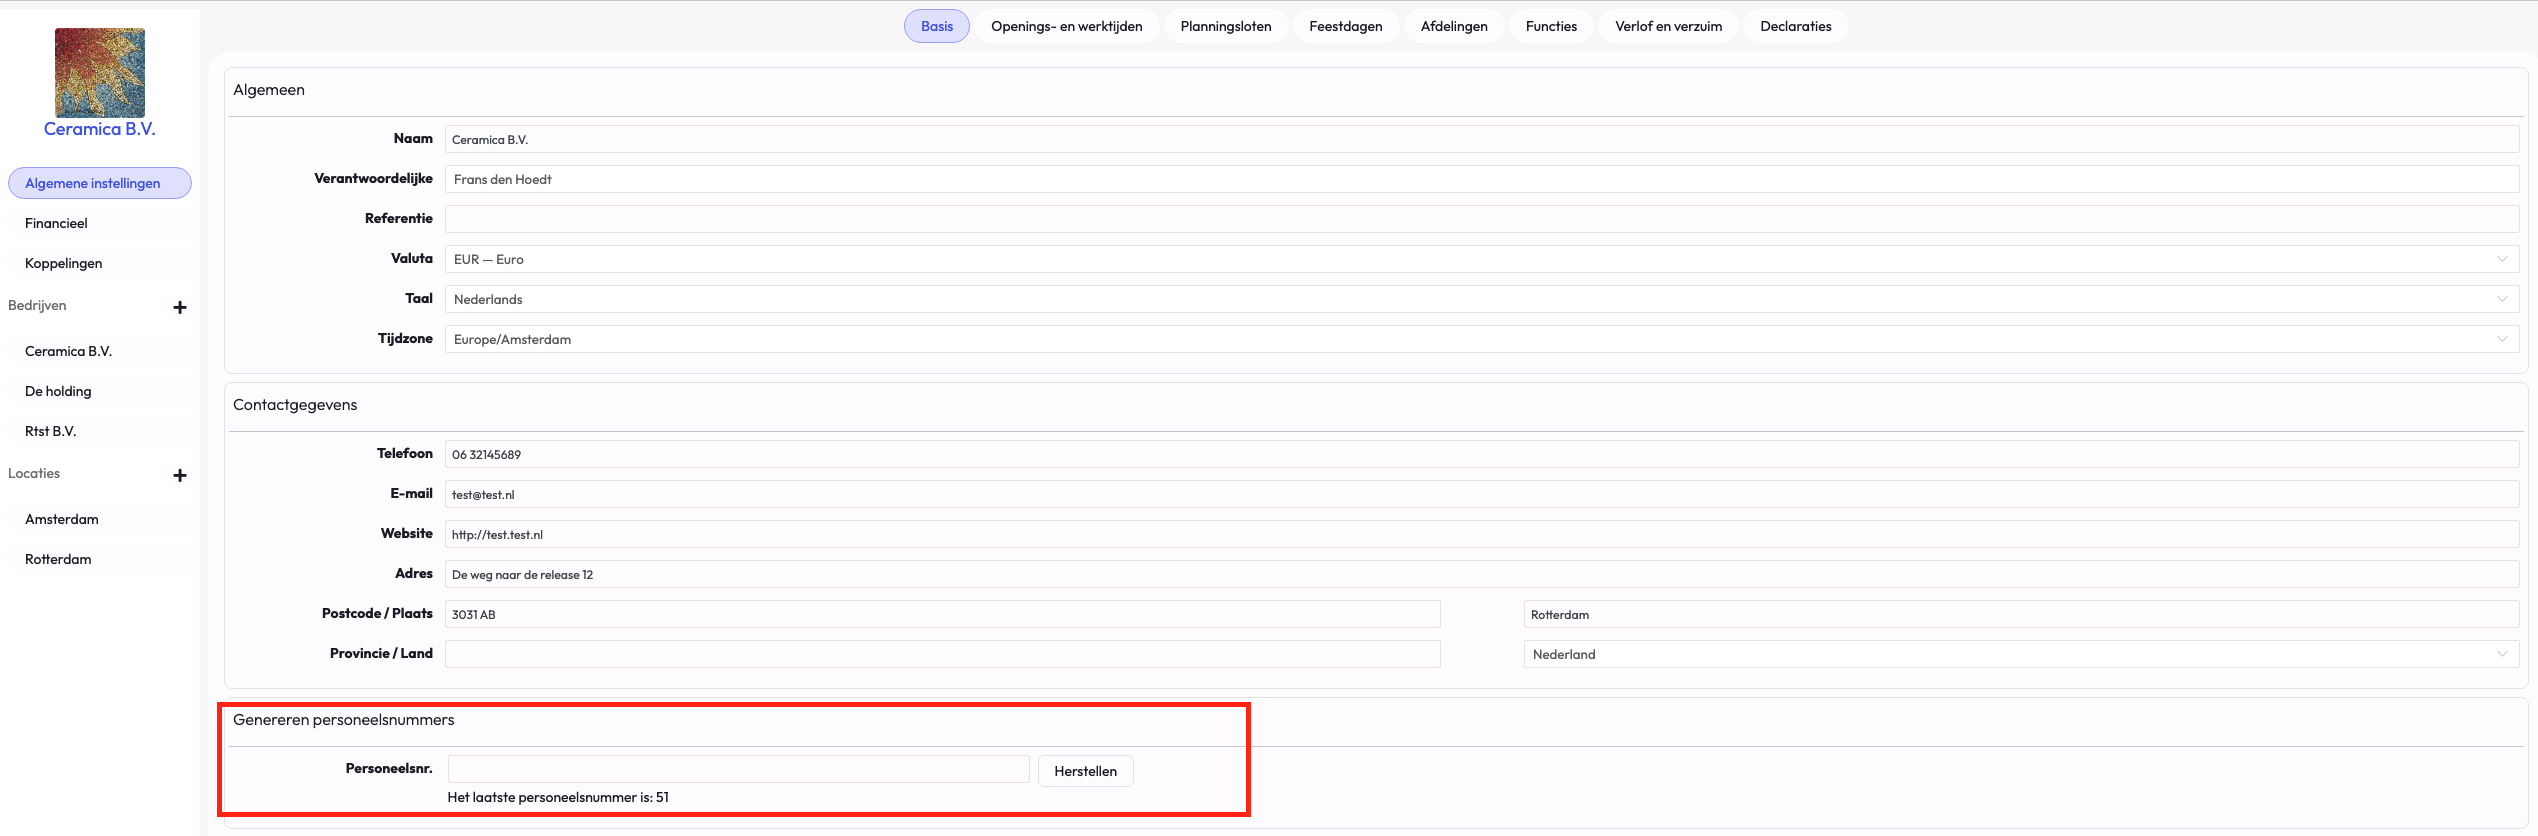Expand the Land dropdown showing Nederland
Screen dimensions: 2538x836
[x=2022, y=654]
